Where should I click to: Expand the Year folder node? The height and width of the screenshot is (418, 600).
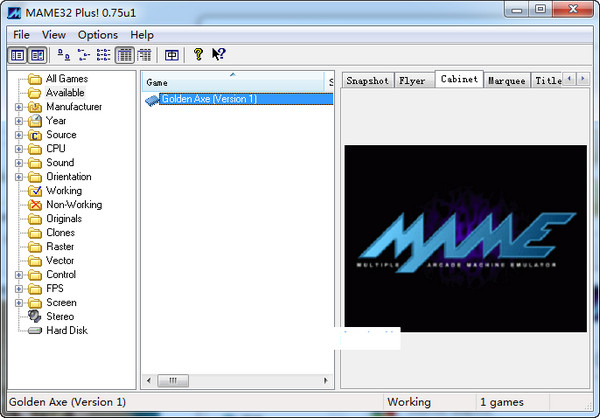click(x=19, y=121)
